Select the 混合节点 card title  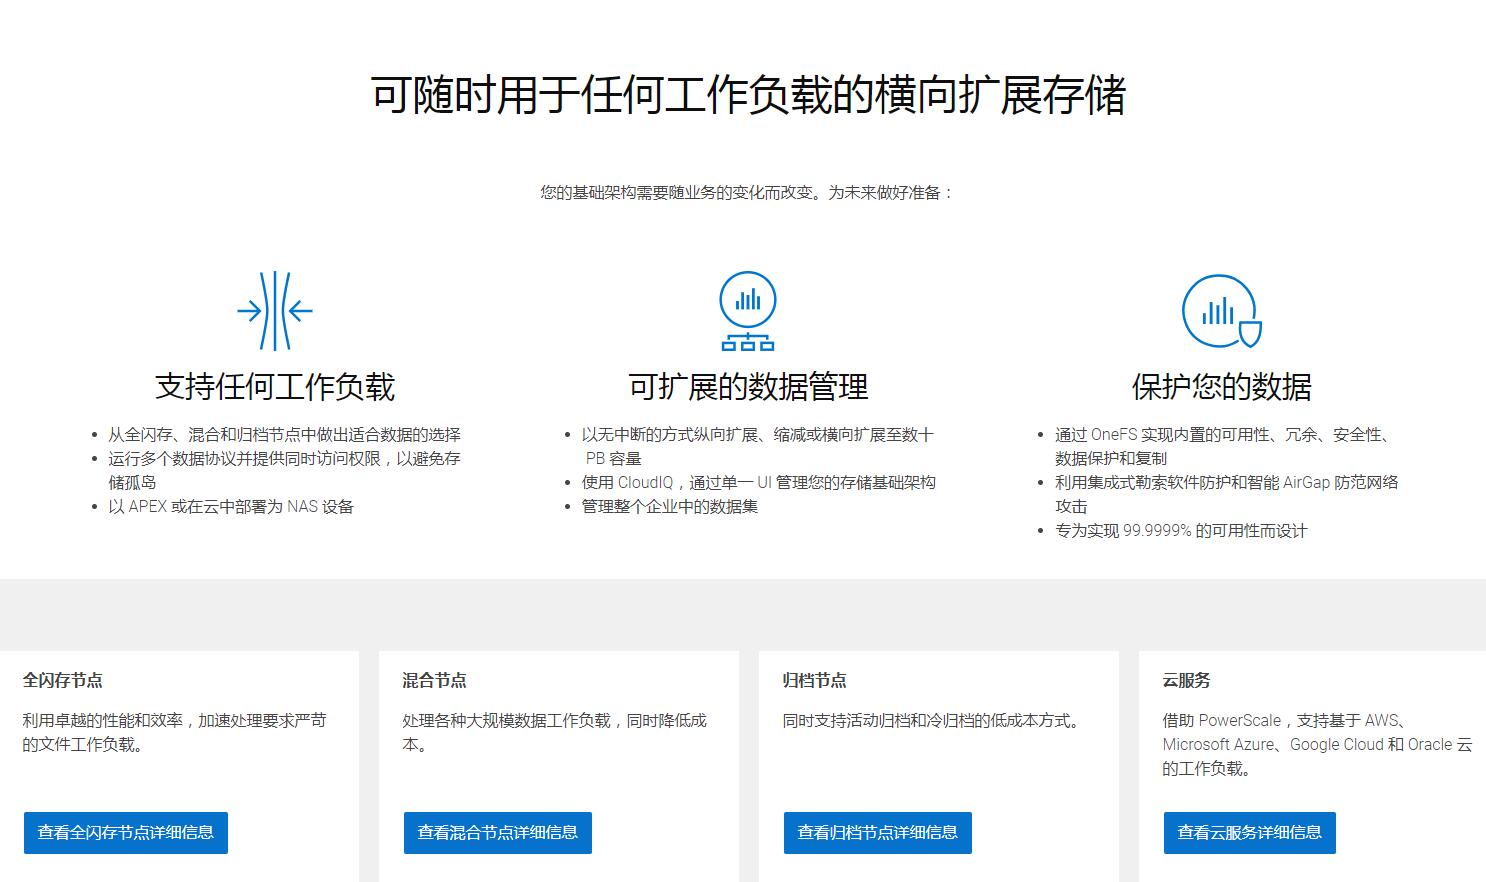(434, 681)
